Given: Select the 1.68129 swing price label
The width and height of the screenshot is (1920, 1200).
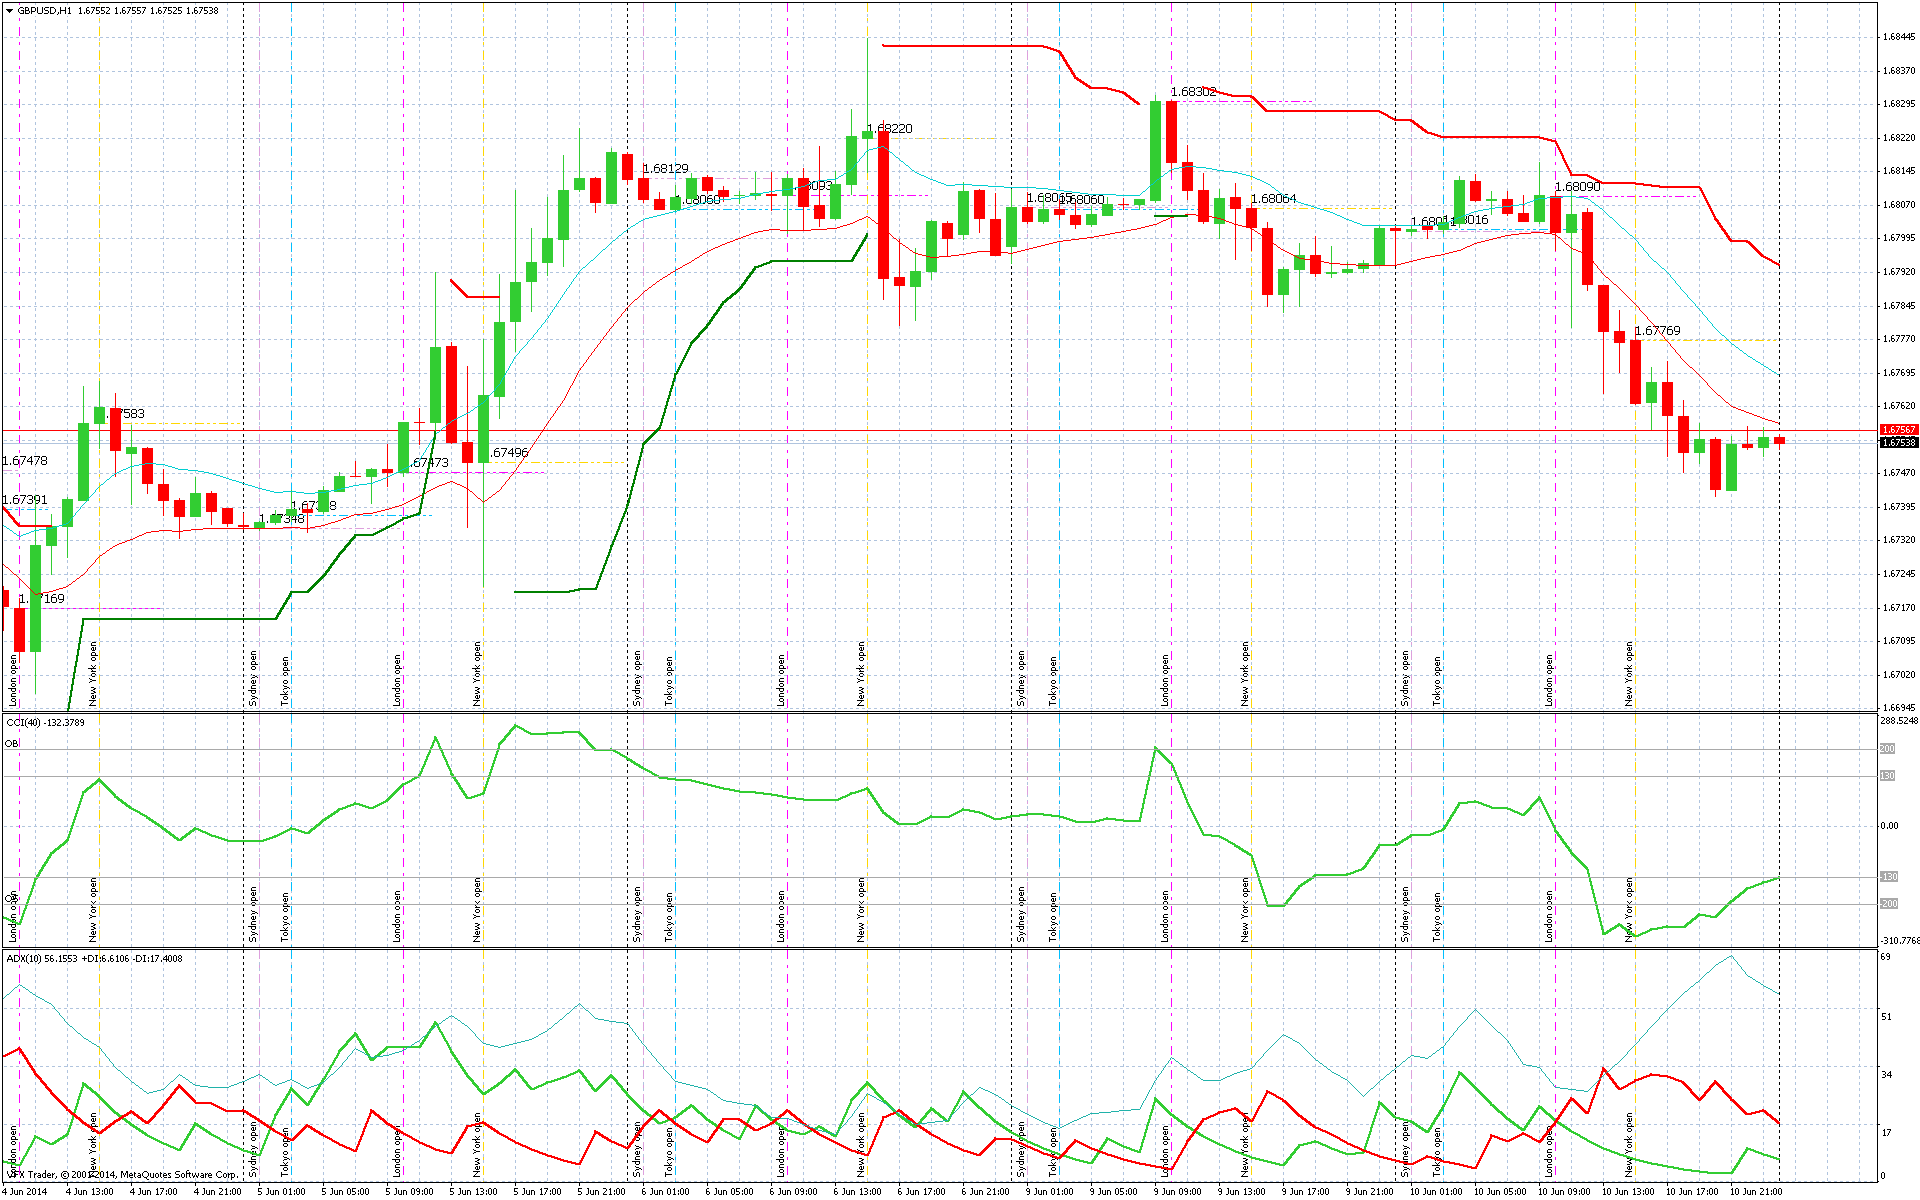Looking at the screenshot, I should 665,169.
